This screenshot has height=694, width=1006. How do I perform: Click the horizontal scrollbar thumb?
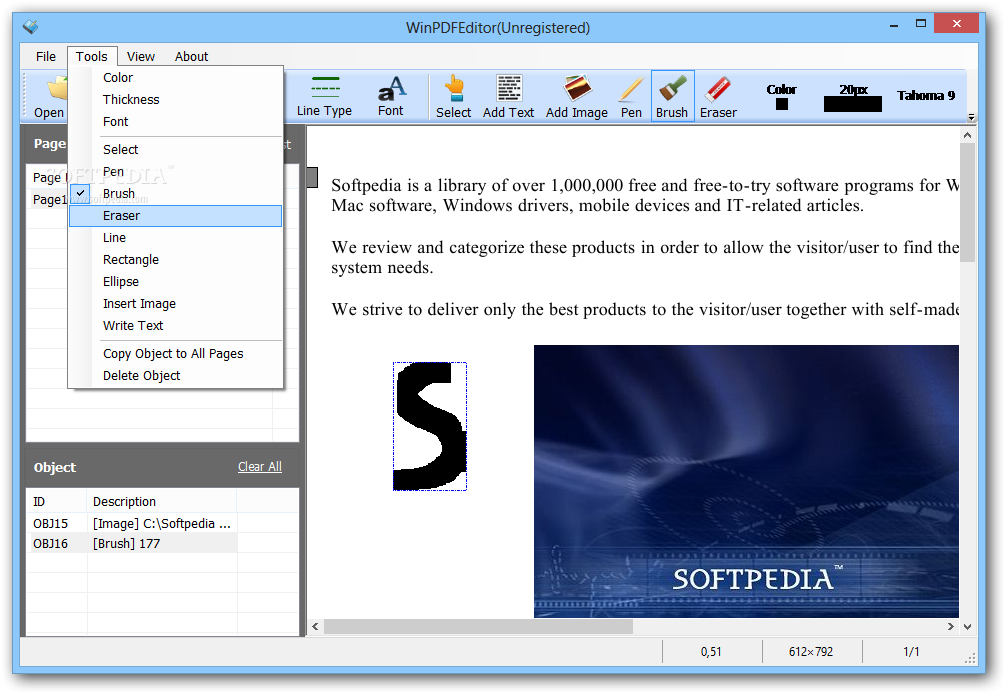(x=479, y=627)
